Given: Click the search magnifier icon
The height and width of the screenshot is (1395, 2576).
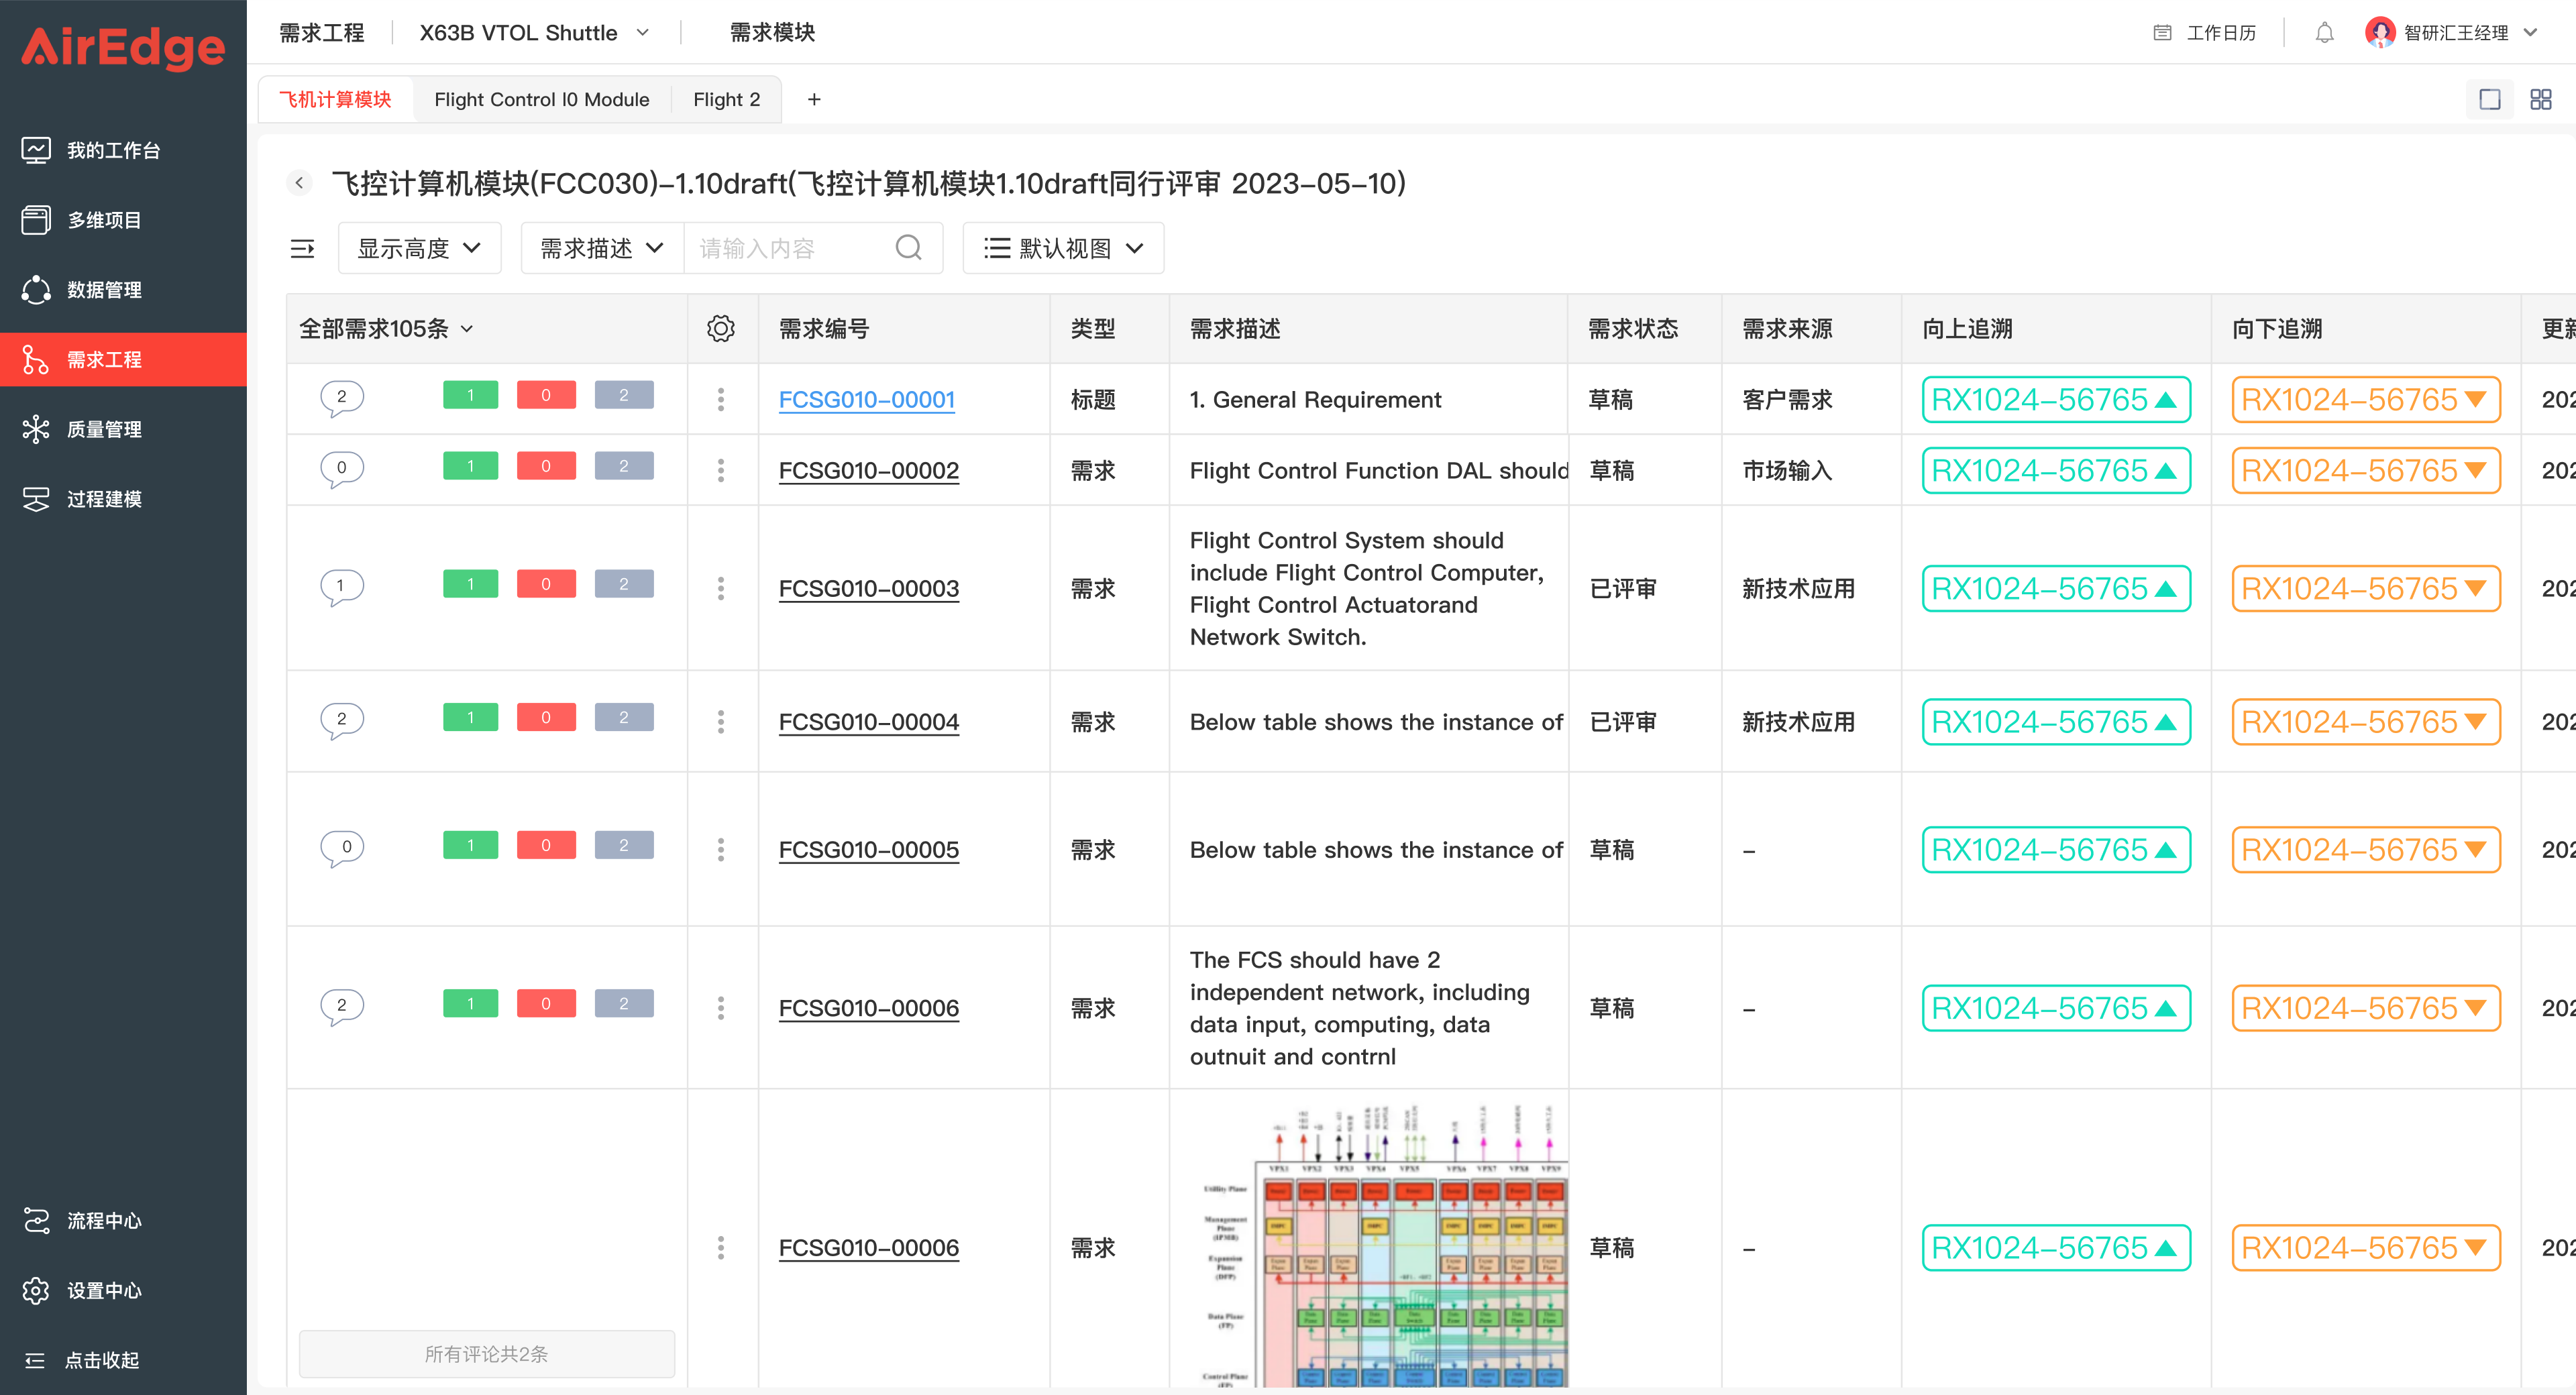Looking at the screenshot, I should pyautogui.click(x=908, y=248).
